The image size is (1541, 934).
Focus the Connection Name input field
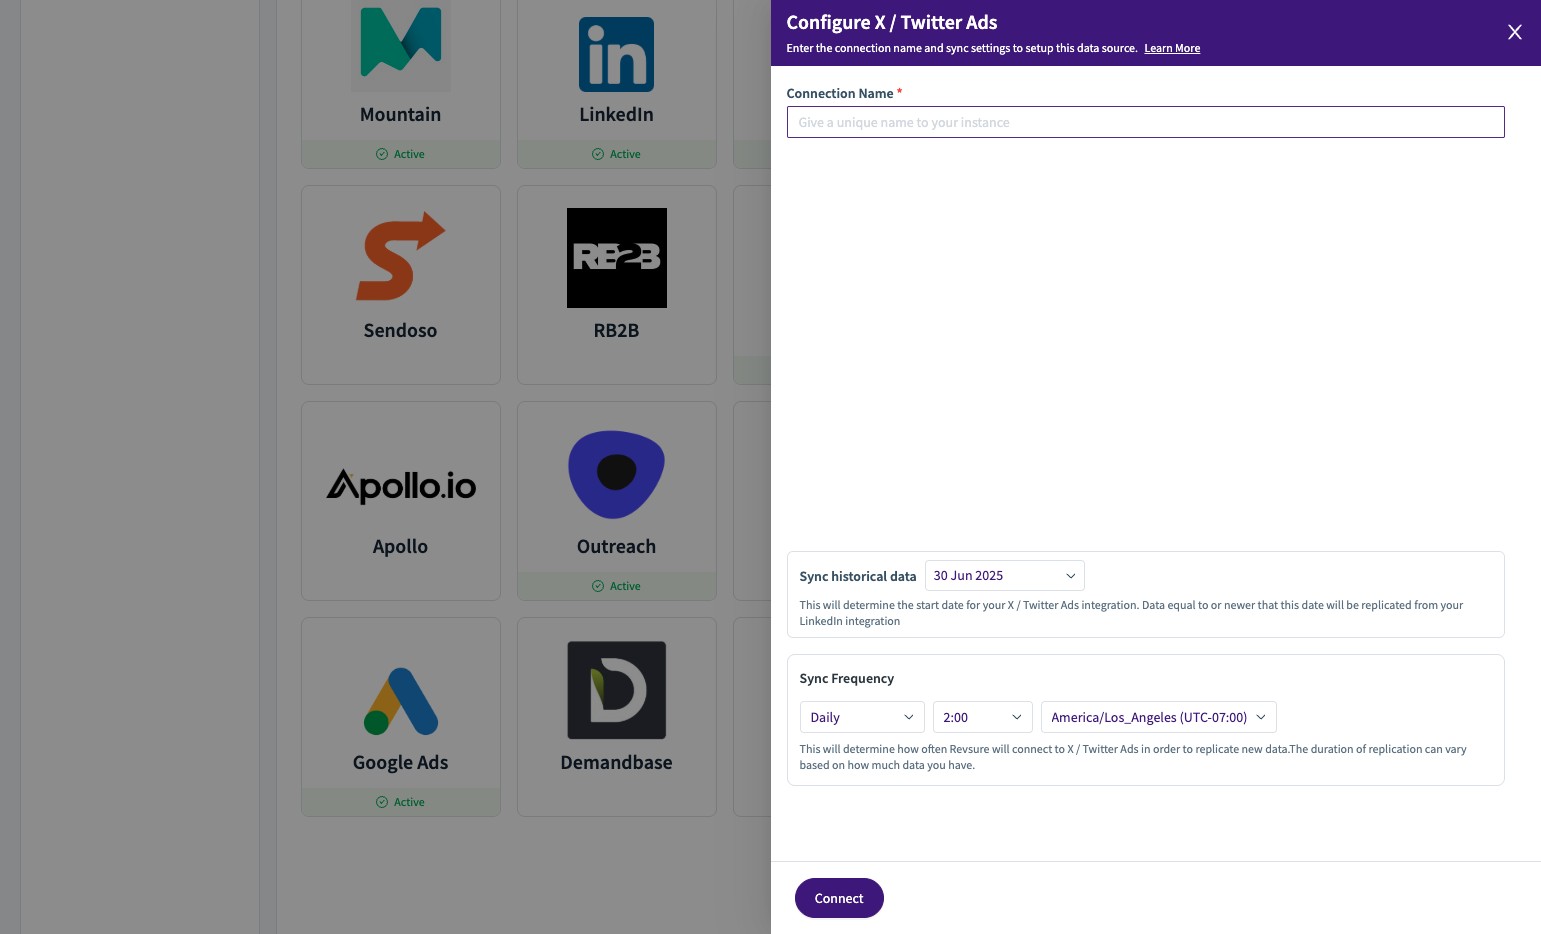(1145, 122)
